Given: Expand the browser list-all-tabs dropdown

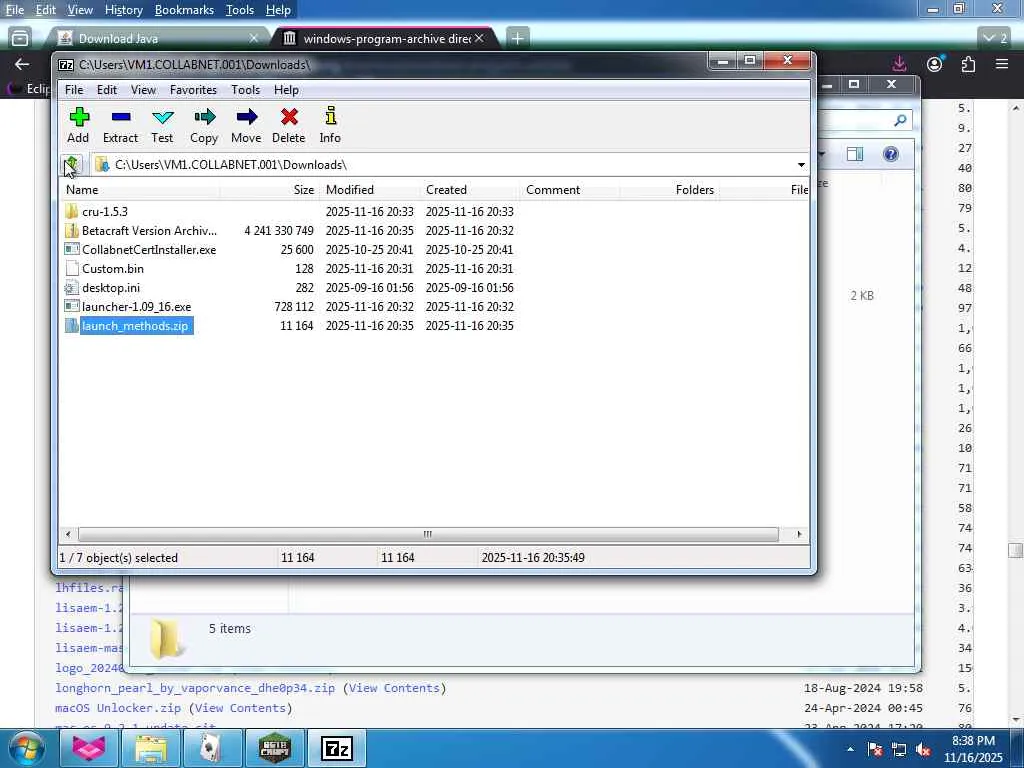Looking at the screenshot, I should click(x=995, y=39).
